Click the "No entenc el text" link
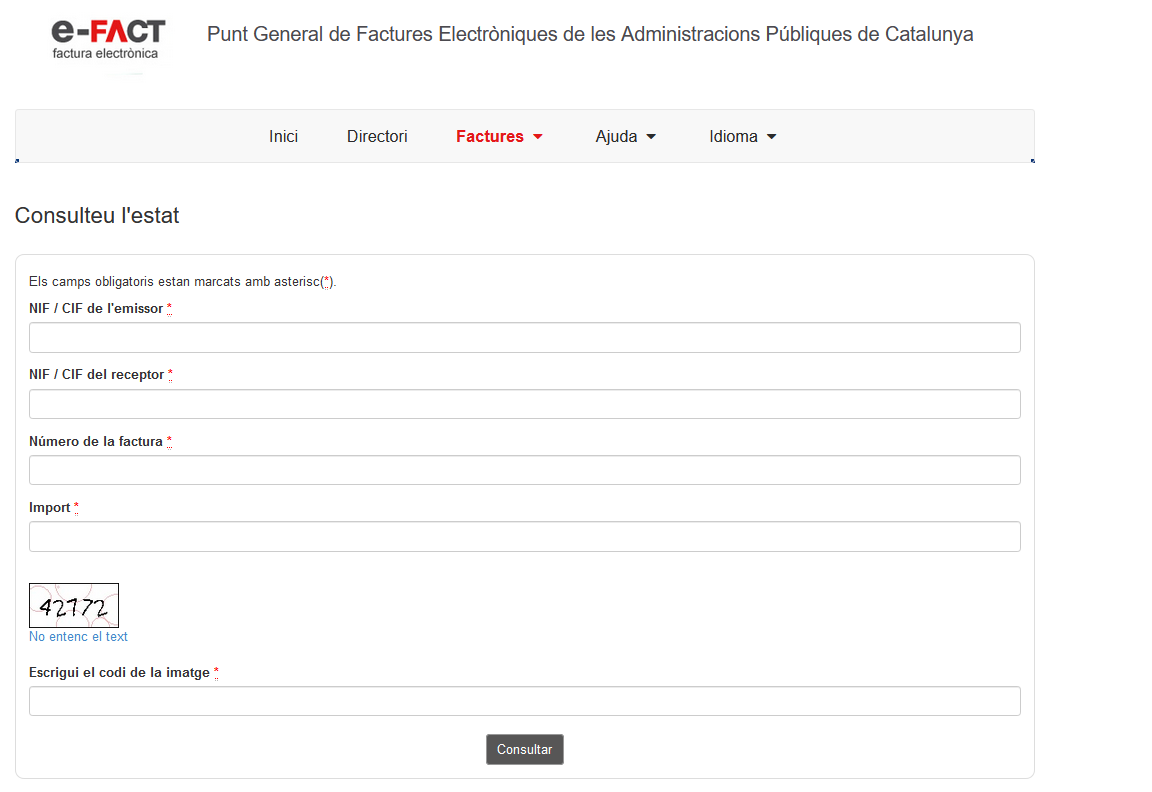 [78, 637]
